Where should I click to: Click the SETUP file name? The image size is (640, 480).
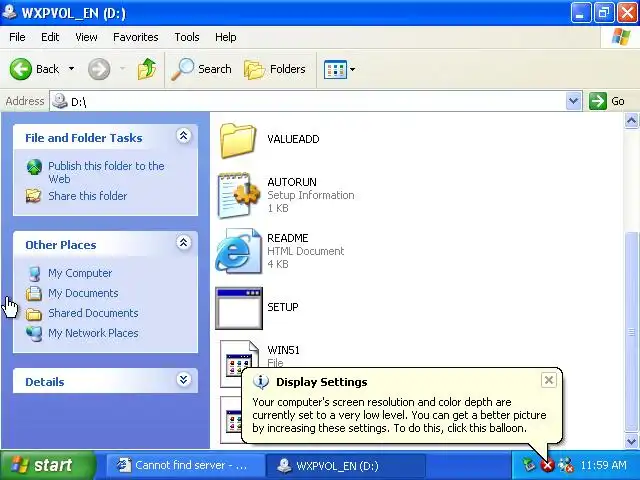282,307
